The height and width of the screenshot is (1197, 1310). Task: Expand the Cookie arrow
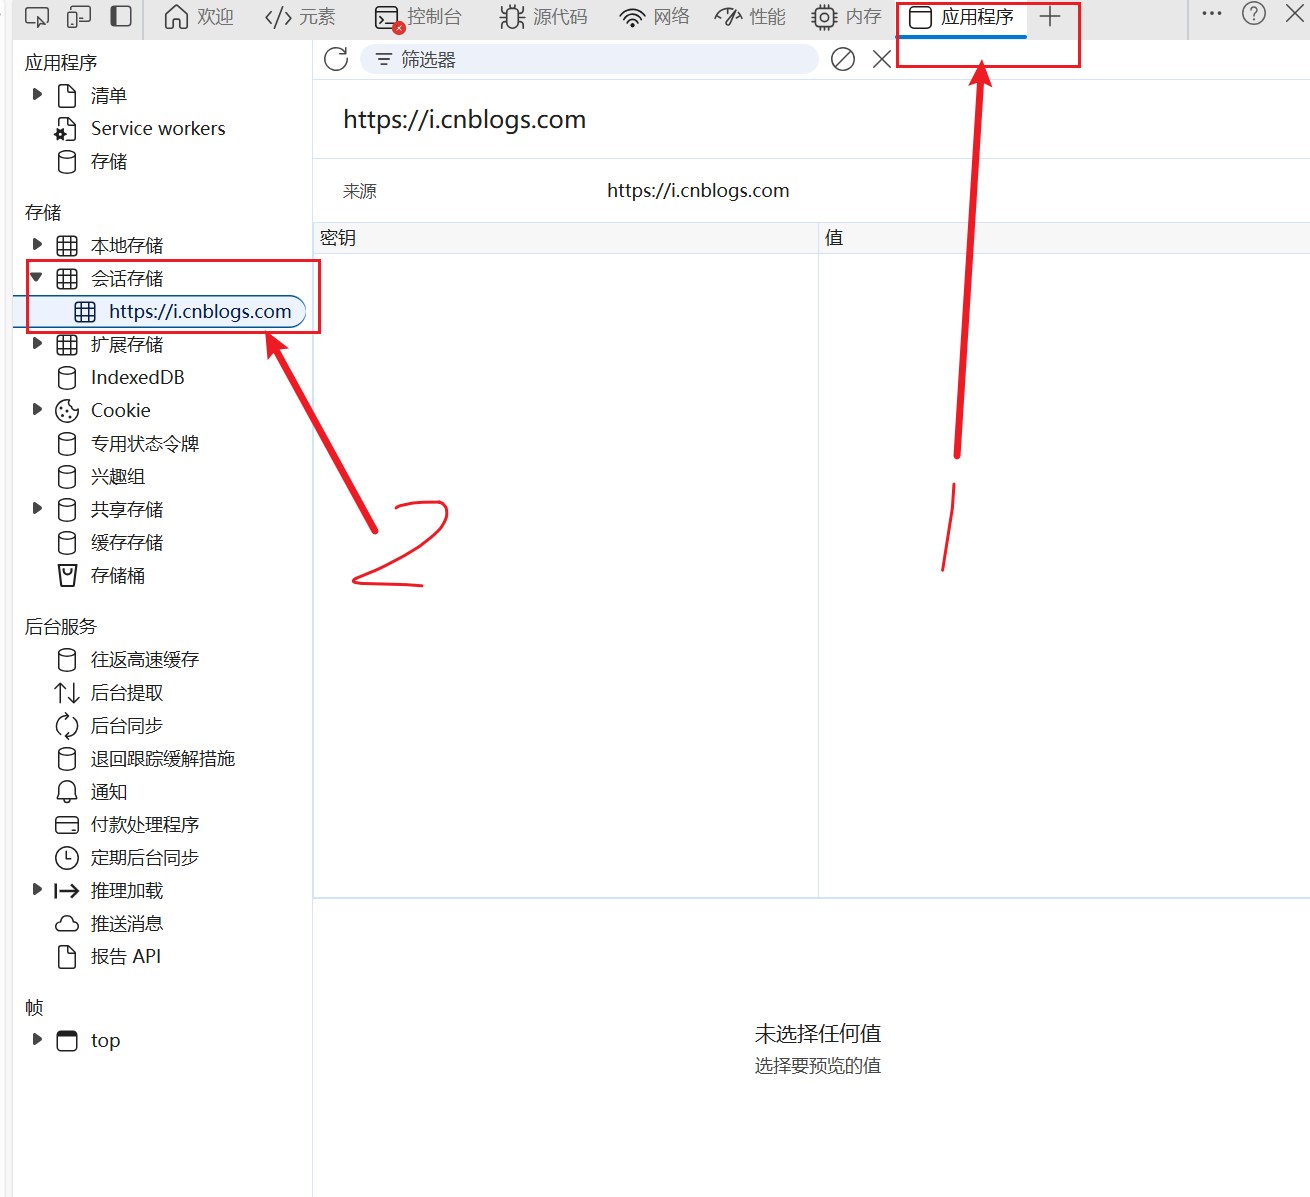pos(37,409)
